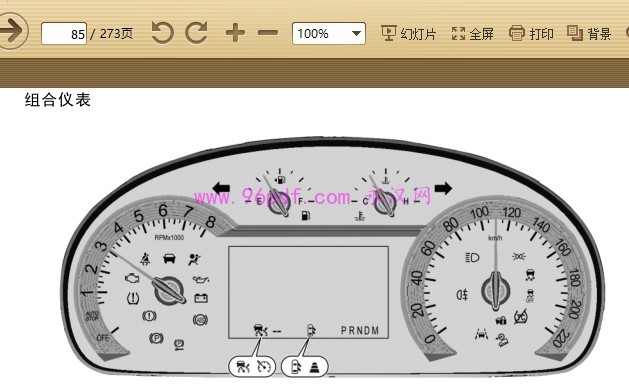The width and height of the screenshot is (629, 387).
Task: Click the oil pressure warning icon
Action: tap(201, 279)
